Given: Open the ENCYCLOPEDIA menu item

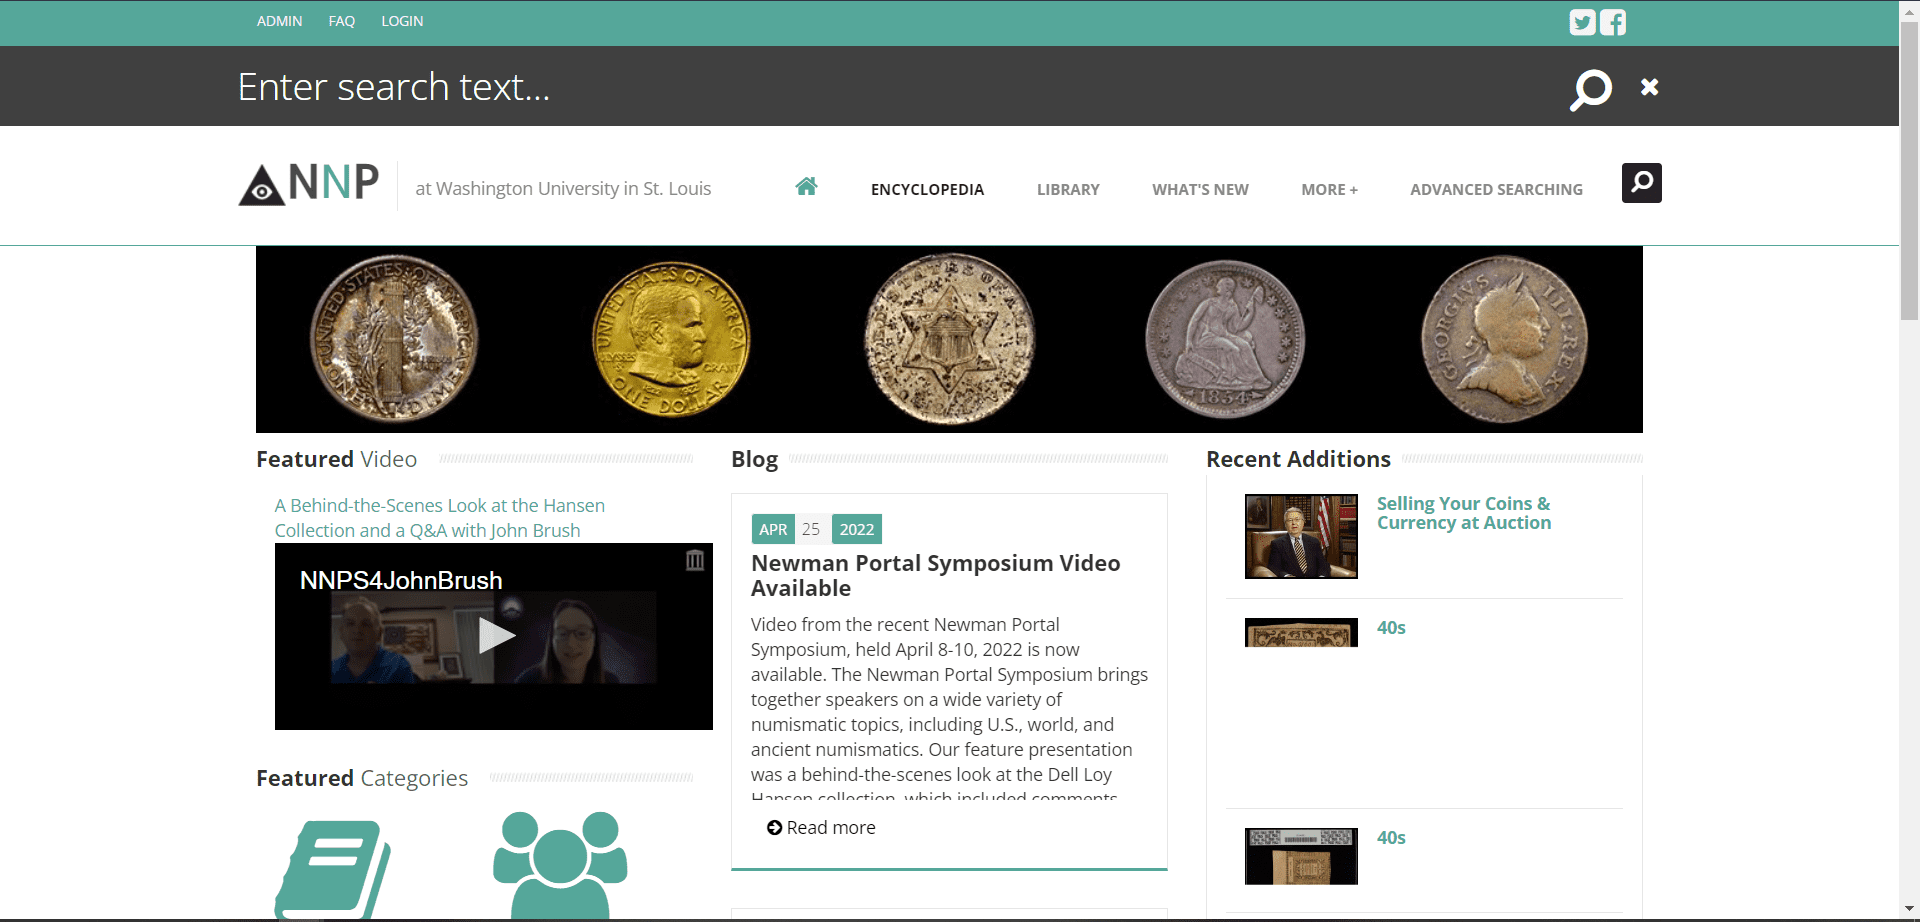Looking at the screenshot, I should coord(927,189).
